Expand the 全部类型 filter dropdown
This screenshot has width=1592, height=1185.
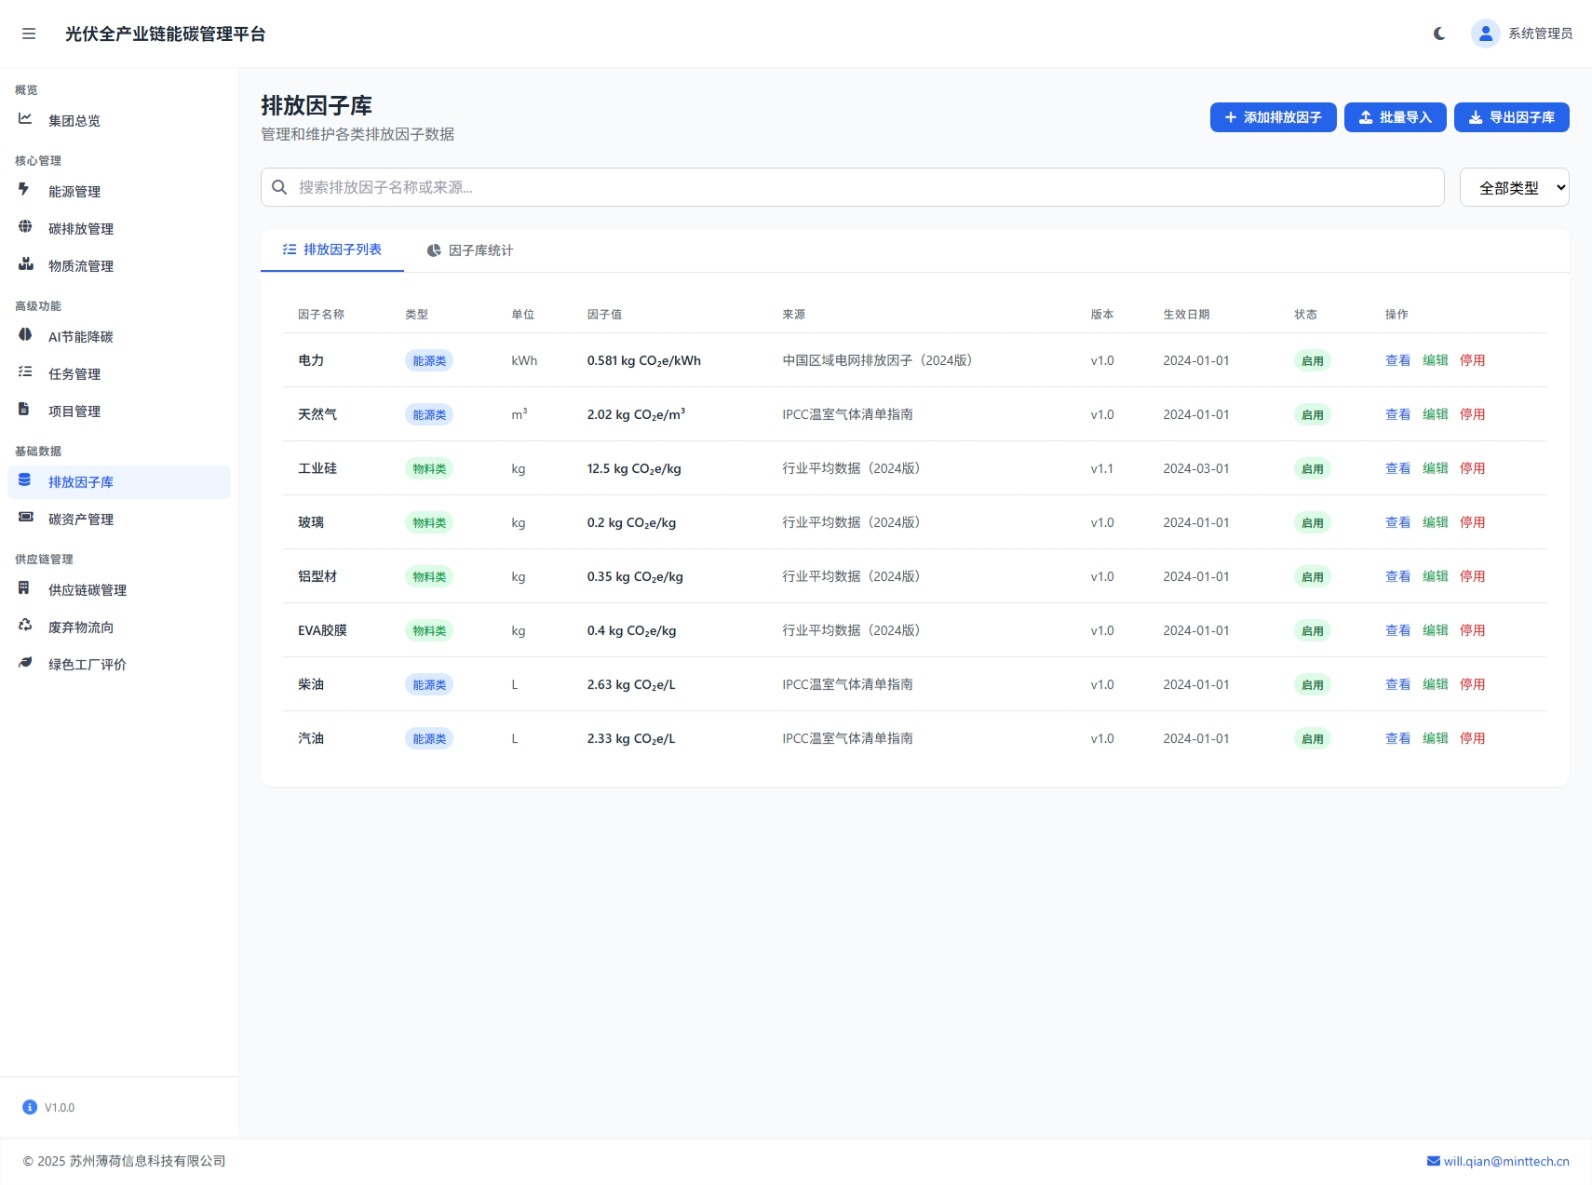coord(1513,188)
